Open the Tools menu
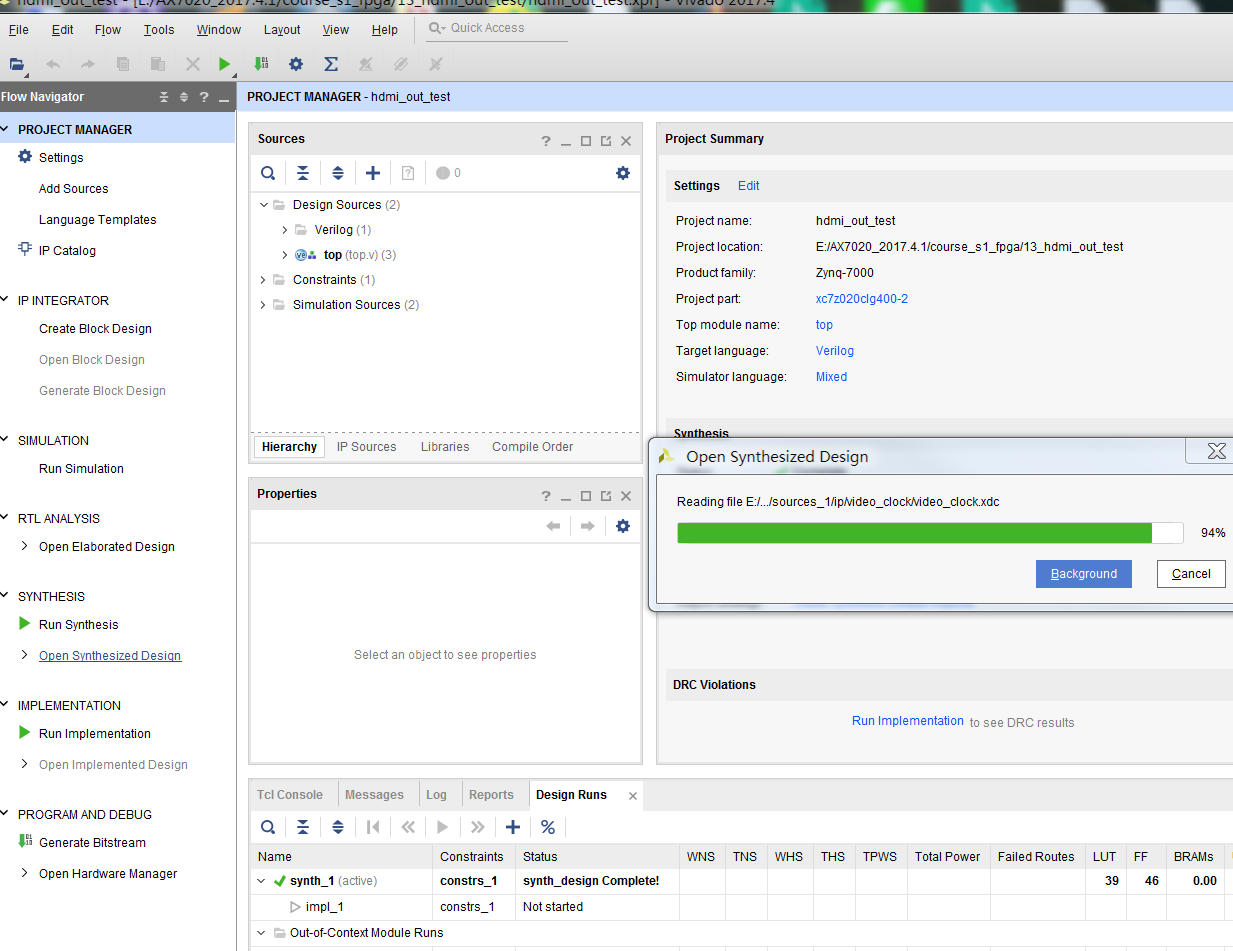This screenshot has width=1233, height=951. point(159,30)
